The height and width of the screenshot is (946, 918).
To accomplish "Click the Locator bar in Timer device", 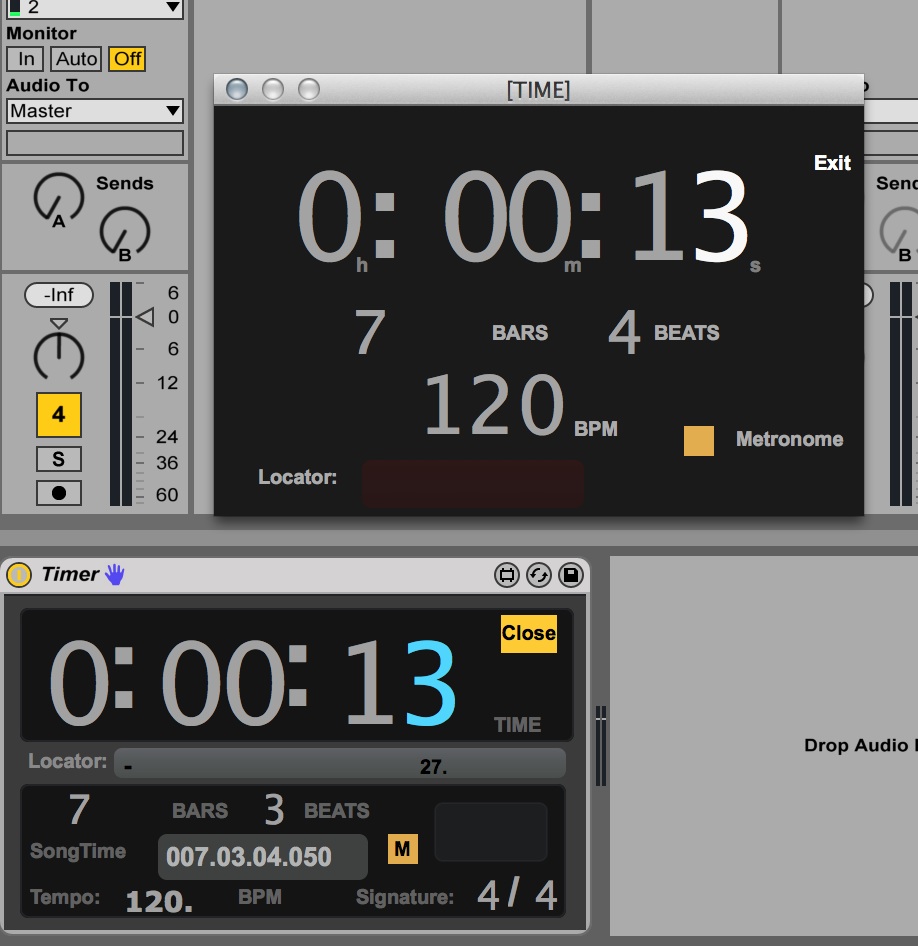I will click(x=339, y=764).
